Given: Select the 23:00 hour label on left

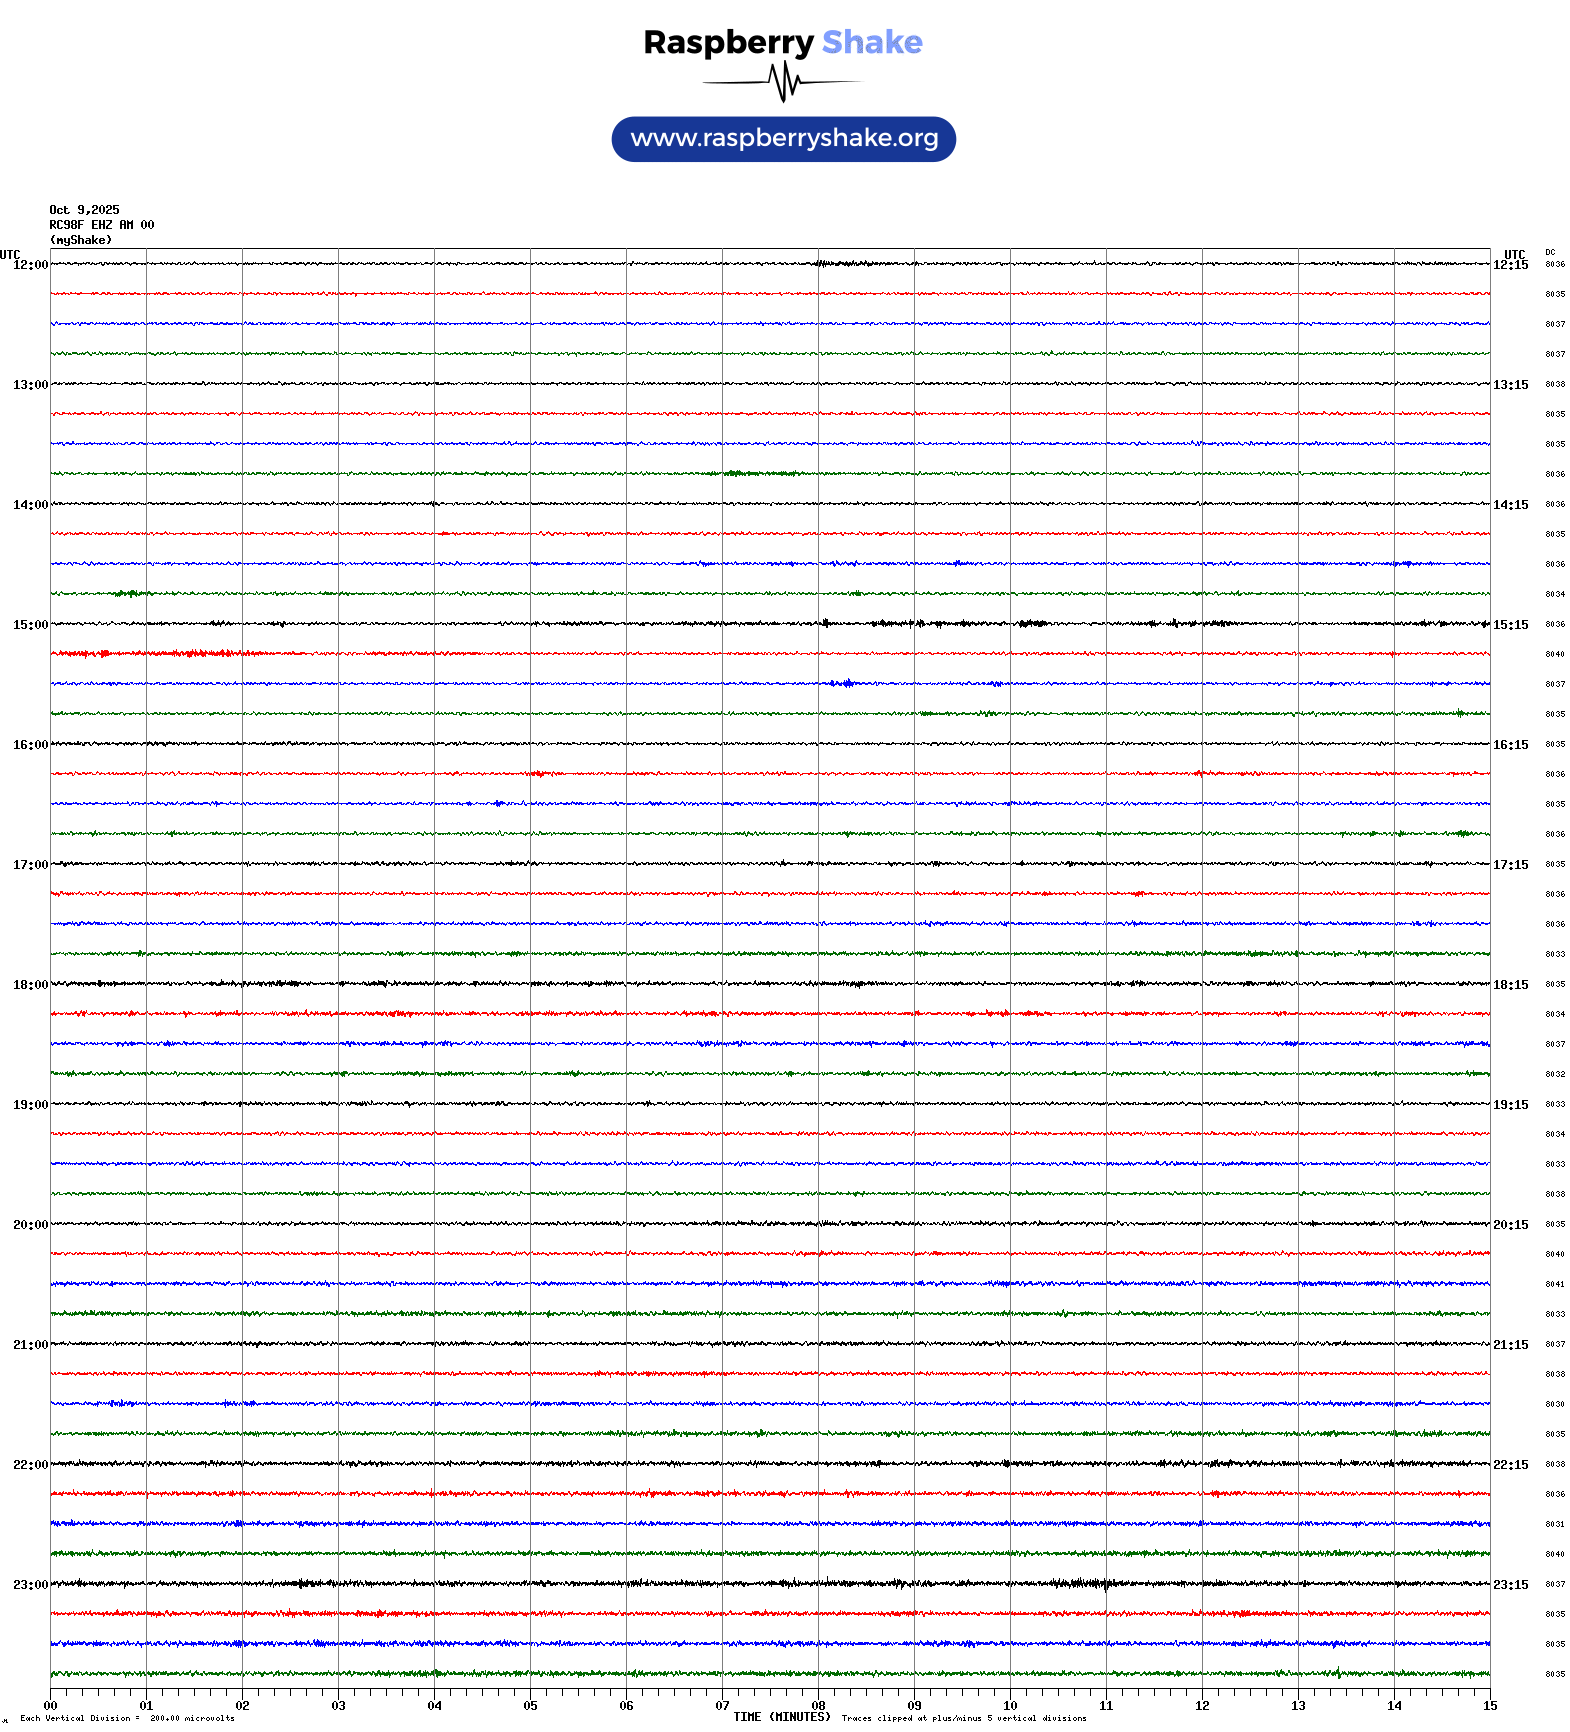Looking at the screenshot, I should click(x=30, y=1585).
